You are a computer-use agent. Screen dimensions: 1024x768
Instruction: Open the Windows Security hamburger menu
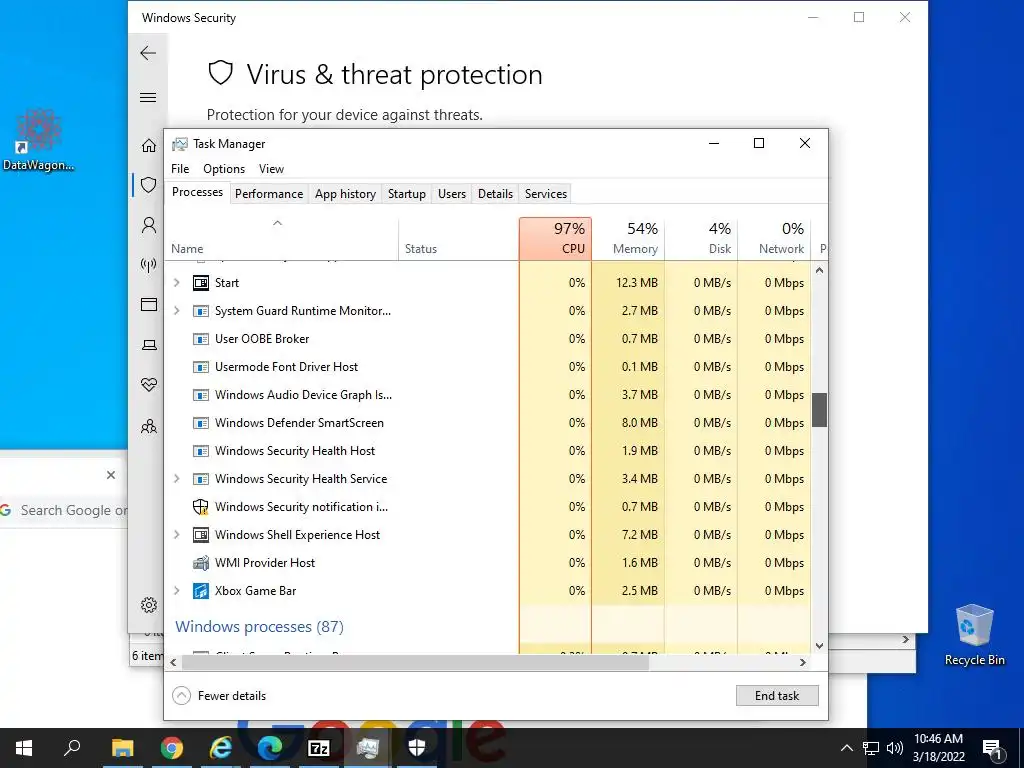(x=148, y=97)
